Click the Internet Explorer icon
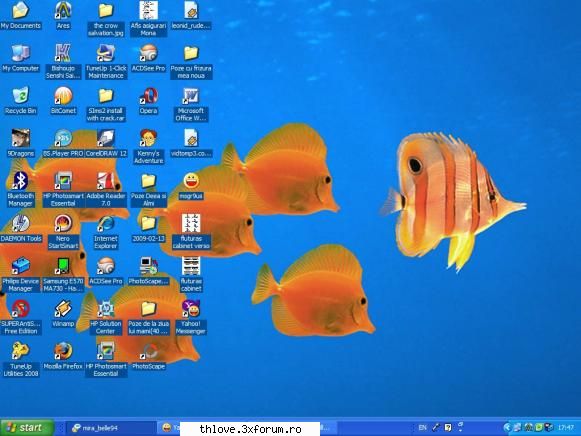This screenshot has width=581, height=436. pyautogui.click(x=106, y=232)
